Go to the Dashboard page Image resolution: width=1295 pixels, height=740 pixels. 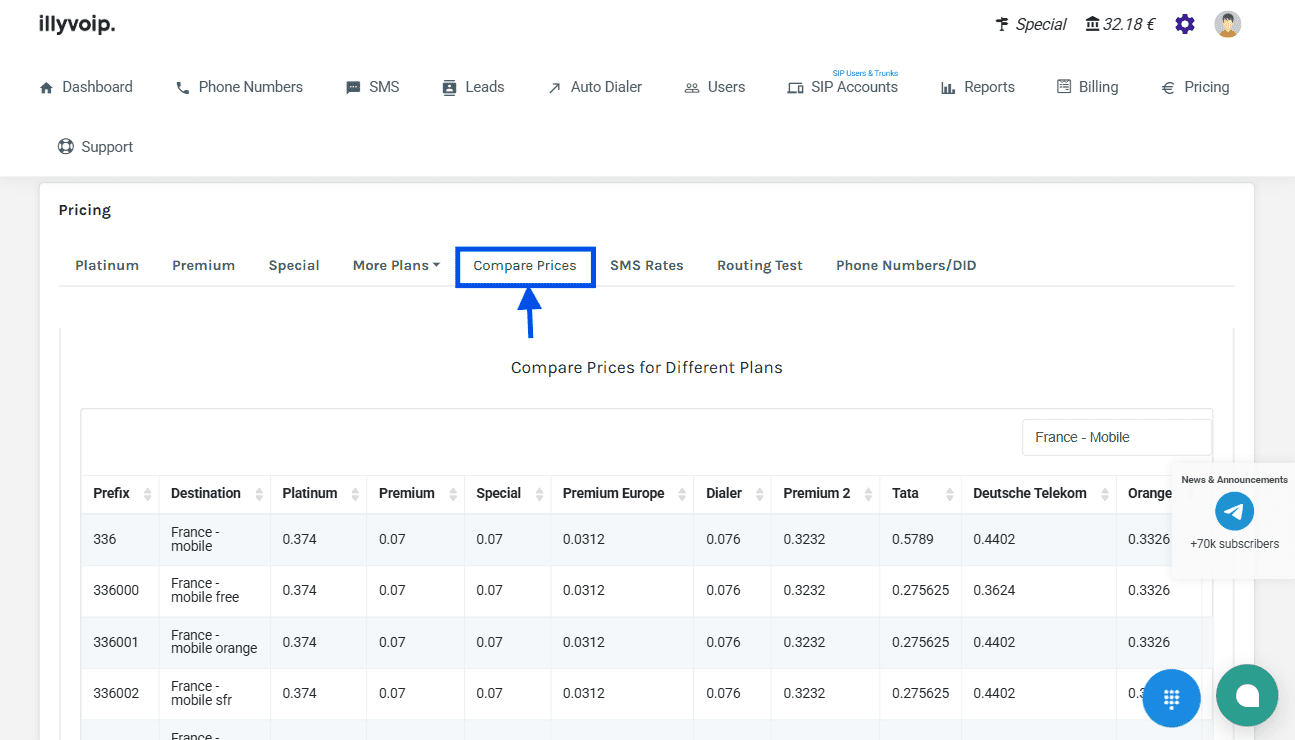(x=86, y=87)
